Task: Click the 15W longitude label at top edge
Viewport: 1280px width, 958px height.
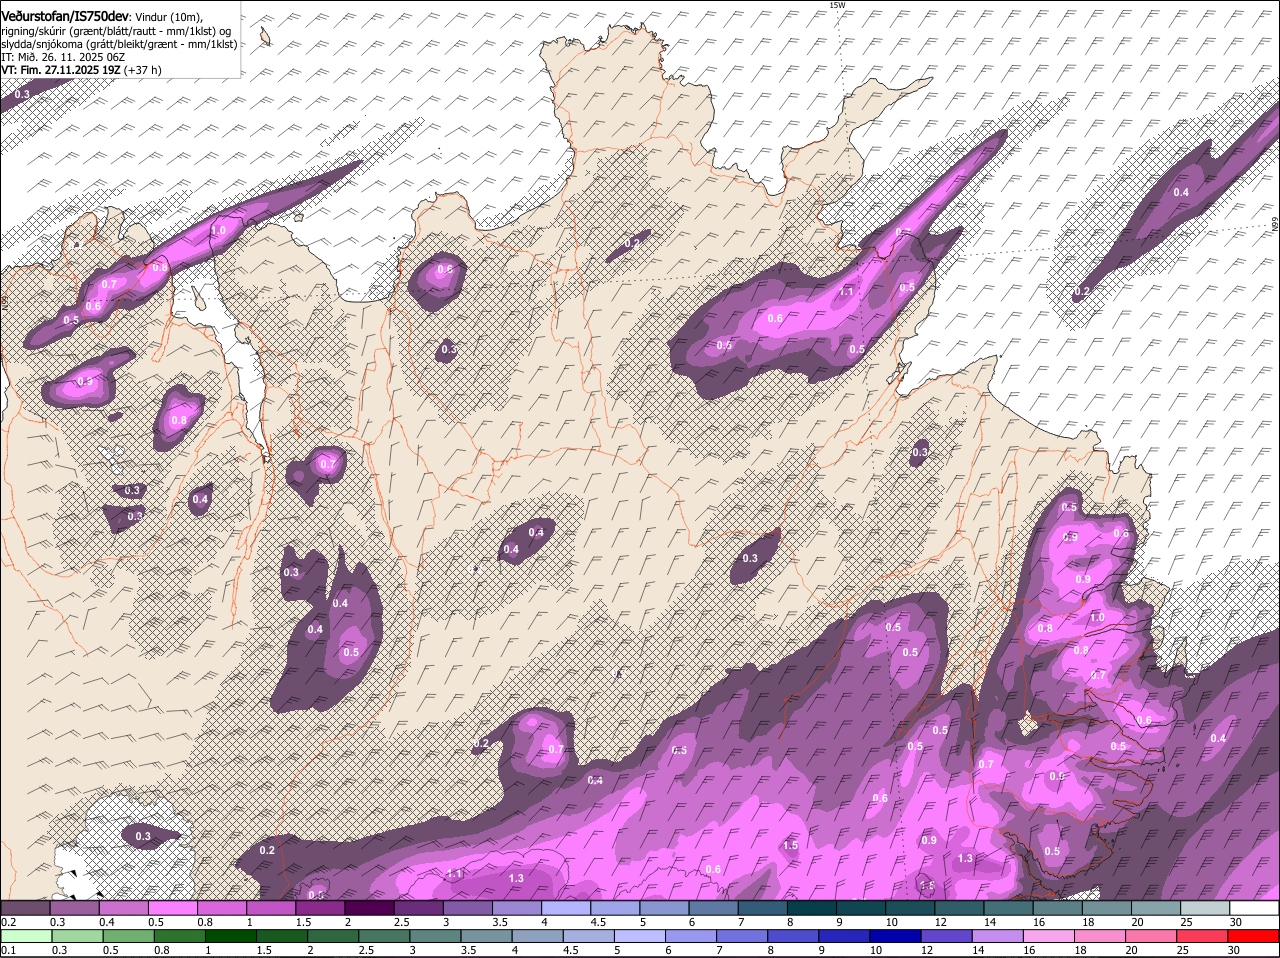Action: 837,5
